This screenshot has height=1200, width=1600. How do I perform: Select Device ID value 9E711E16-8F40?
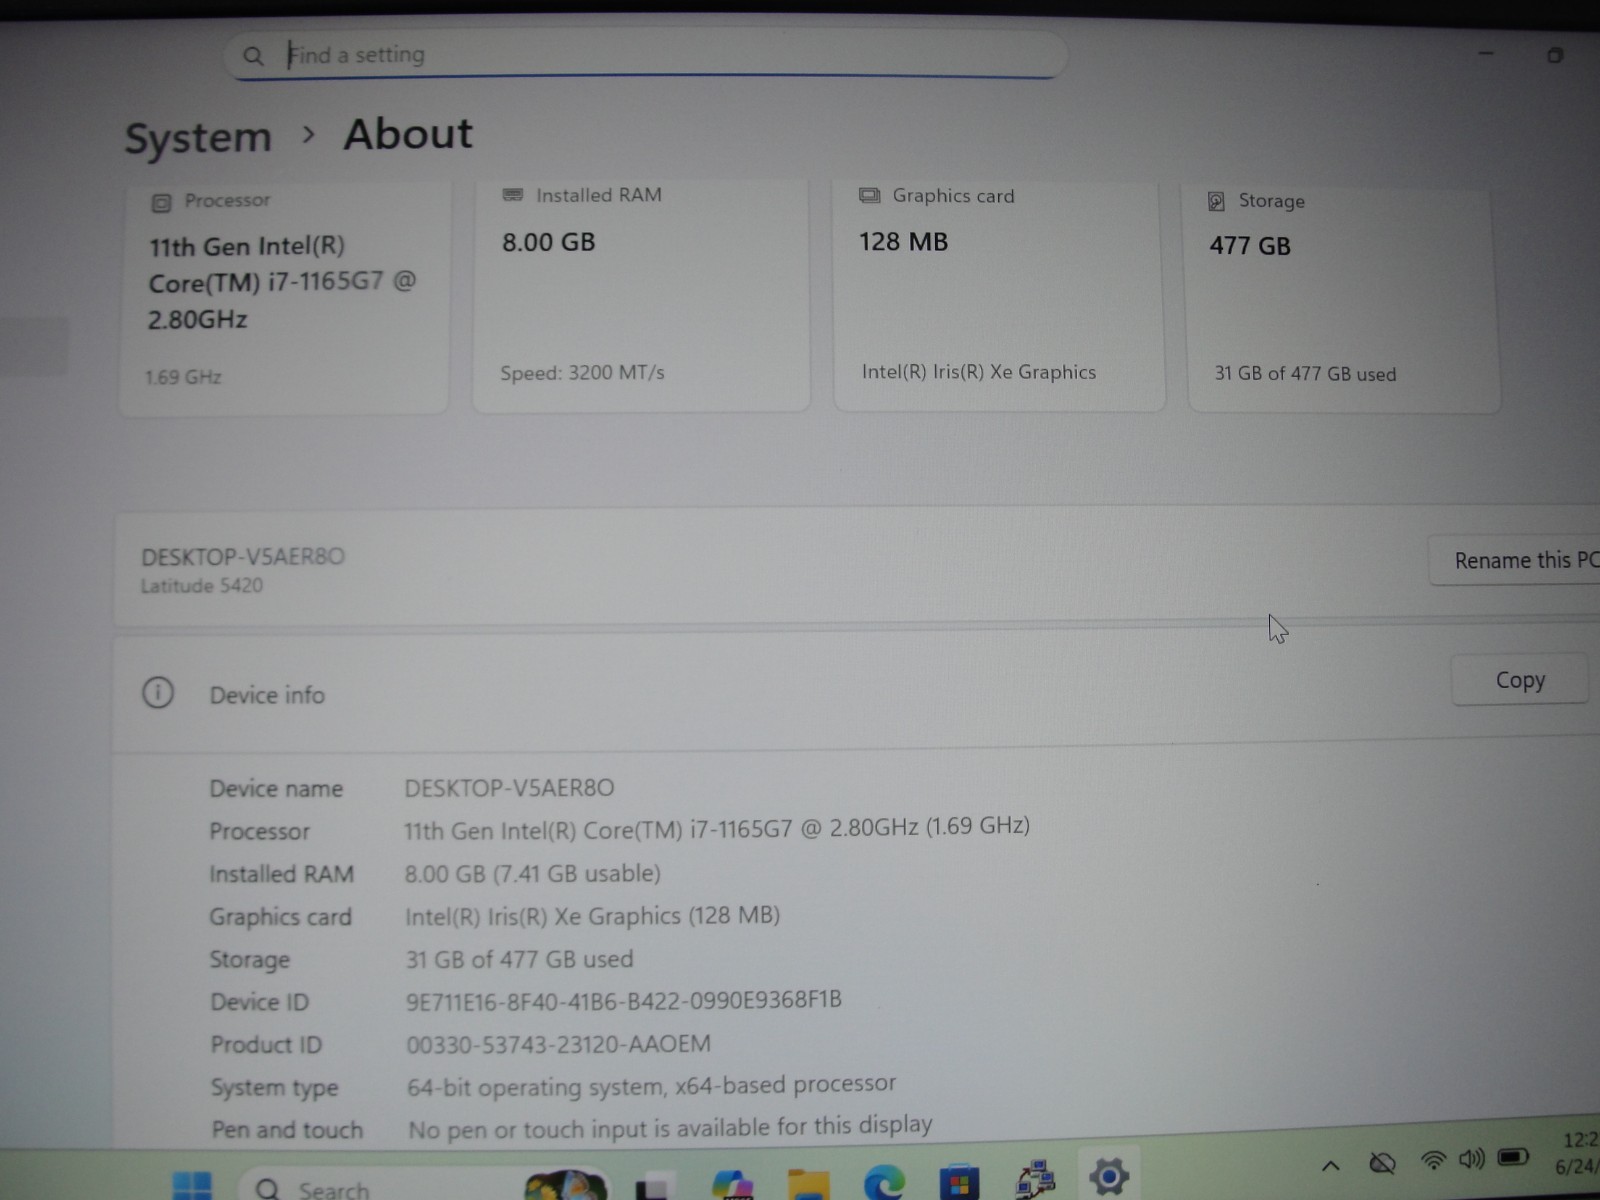coord(623,1000)
